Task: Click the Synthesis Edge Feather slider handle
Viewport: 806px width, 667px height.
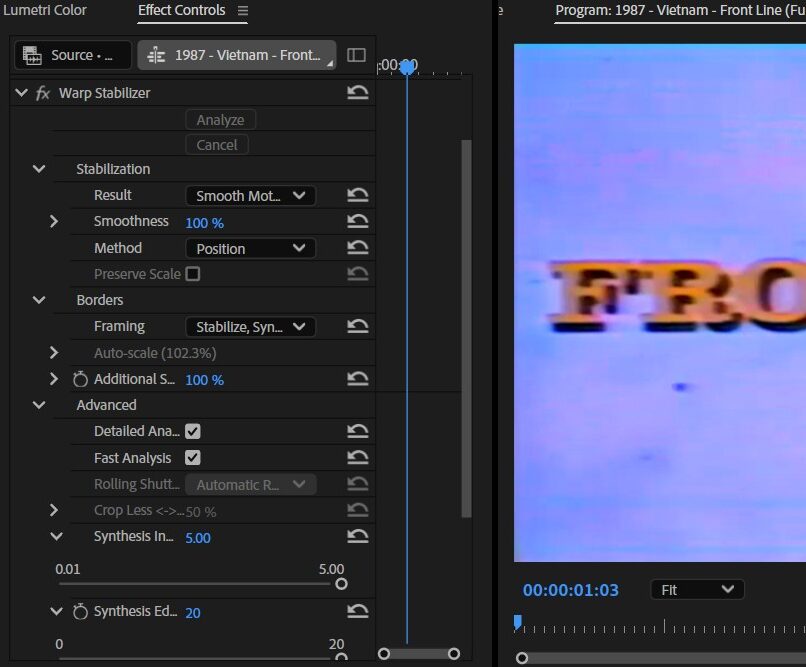Action: click(341, 657)
